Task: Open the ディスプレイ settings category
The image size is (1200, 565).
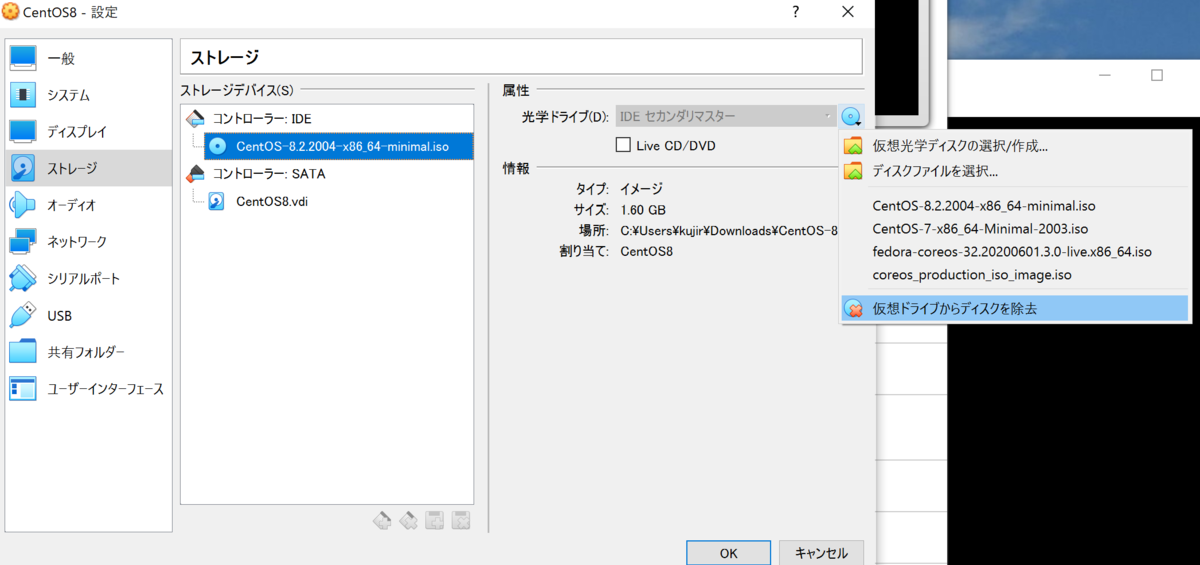Action: click(x=88, y=131)
